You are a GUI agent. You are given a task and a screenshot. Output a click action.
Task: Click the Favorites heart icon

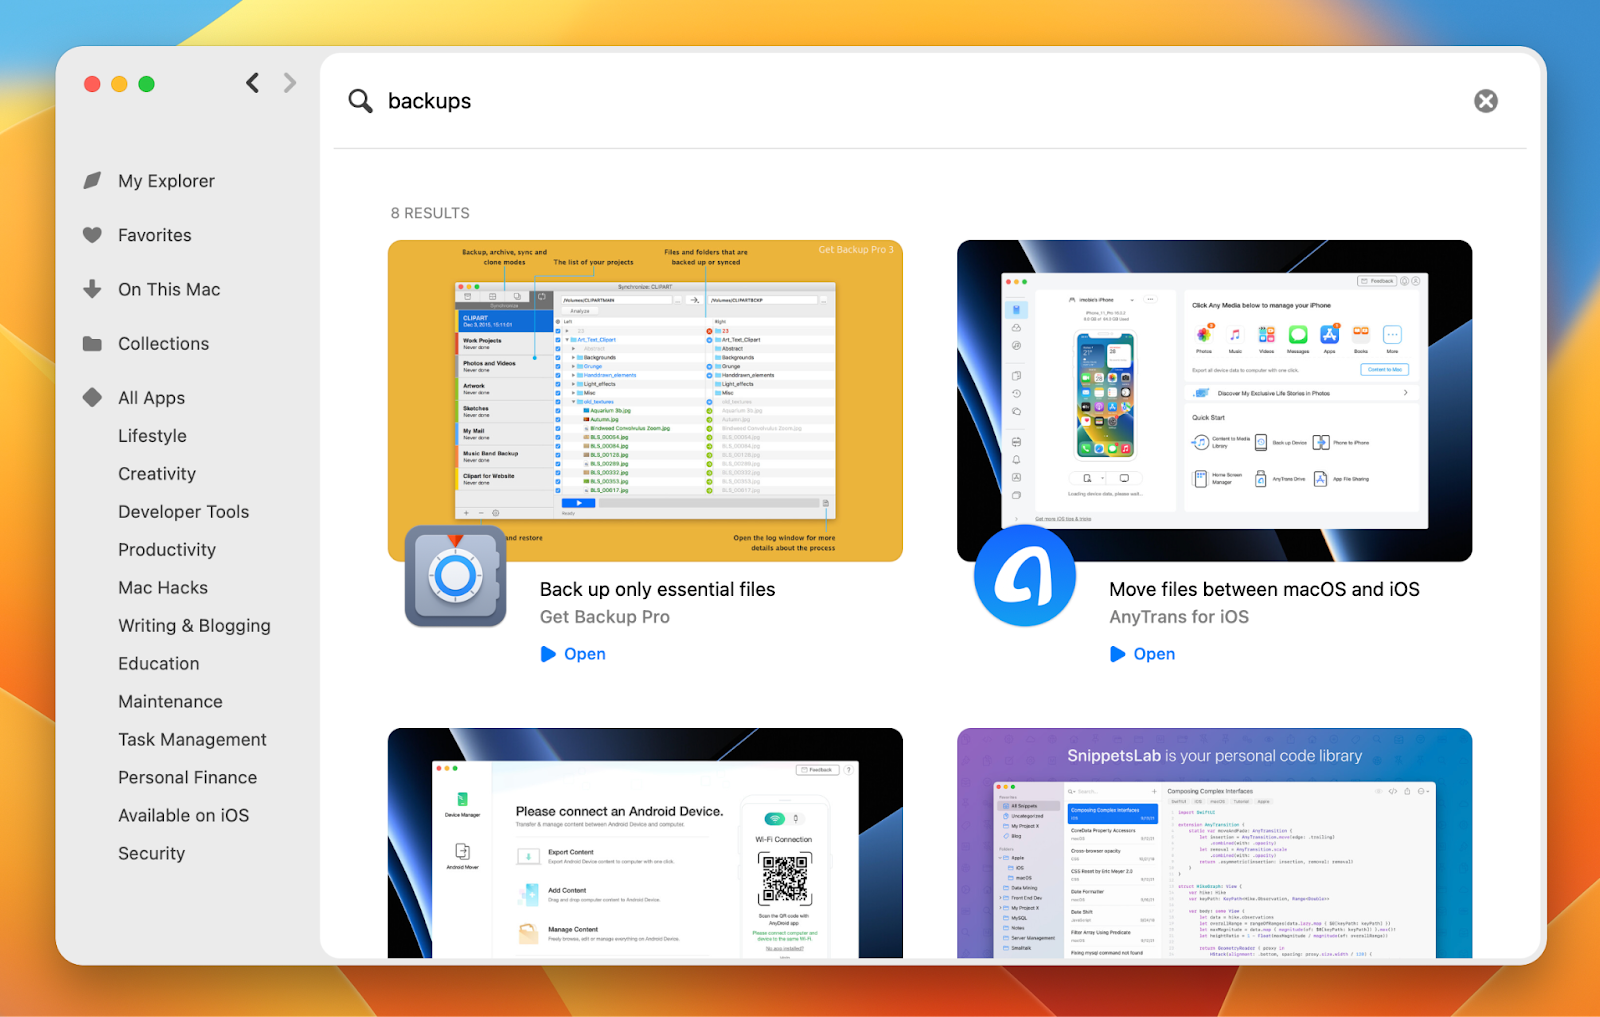pos(92,235)
